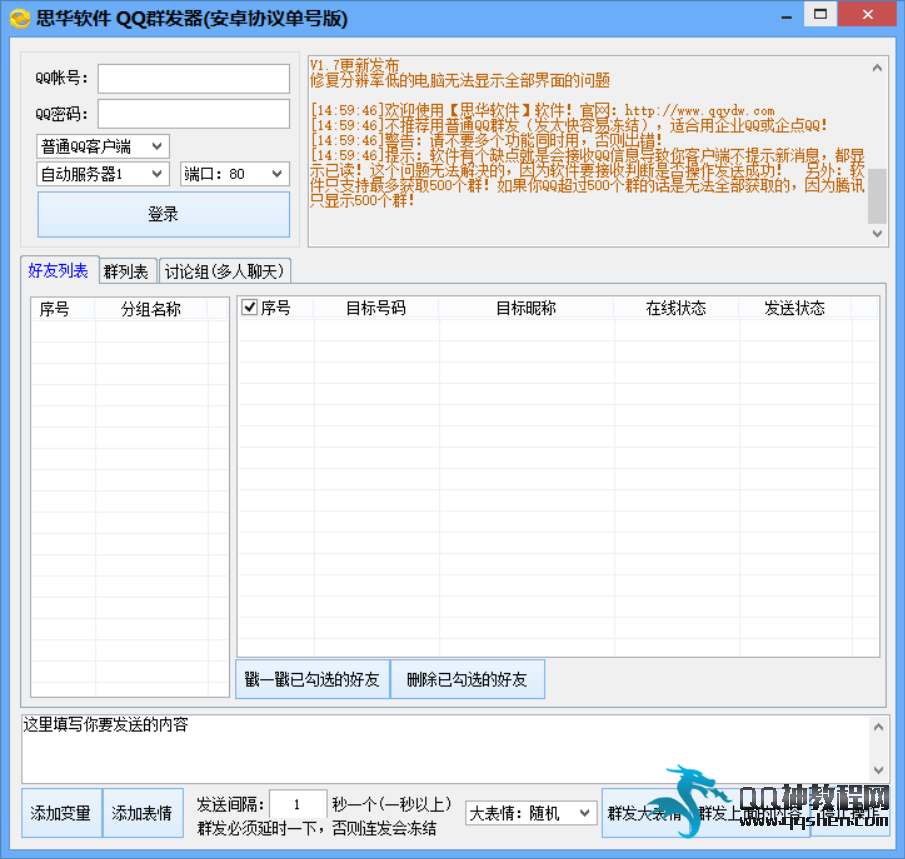Click the 群发大表情 button
This screenshot has height=859, width=905.
tap(646, 813)
